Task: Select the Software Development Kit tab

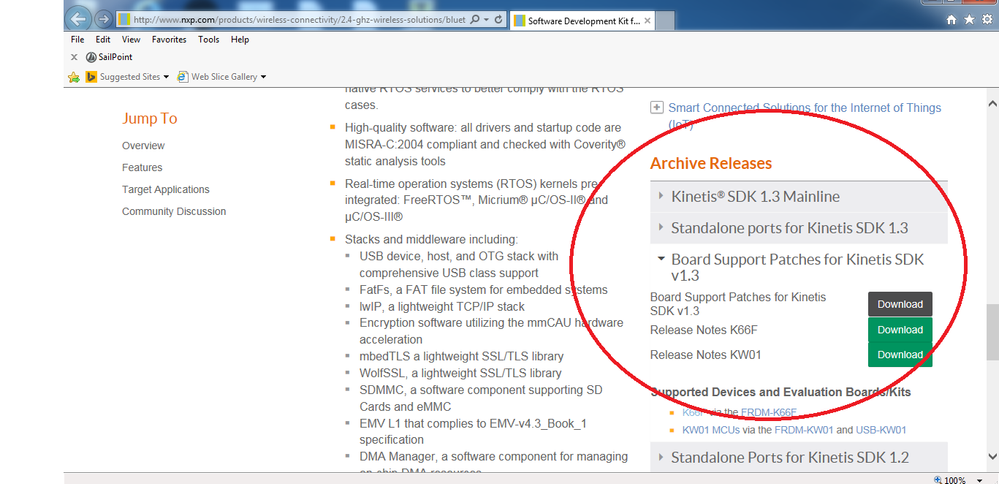Action: pyautogui.click(x=582, y=20)
